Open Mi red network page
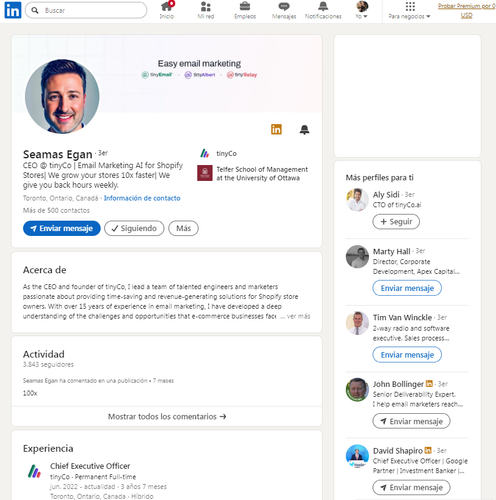This screenshot has height=500, width=496. point(206,10)
